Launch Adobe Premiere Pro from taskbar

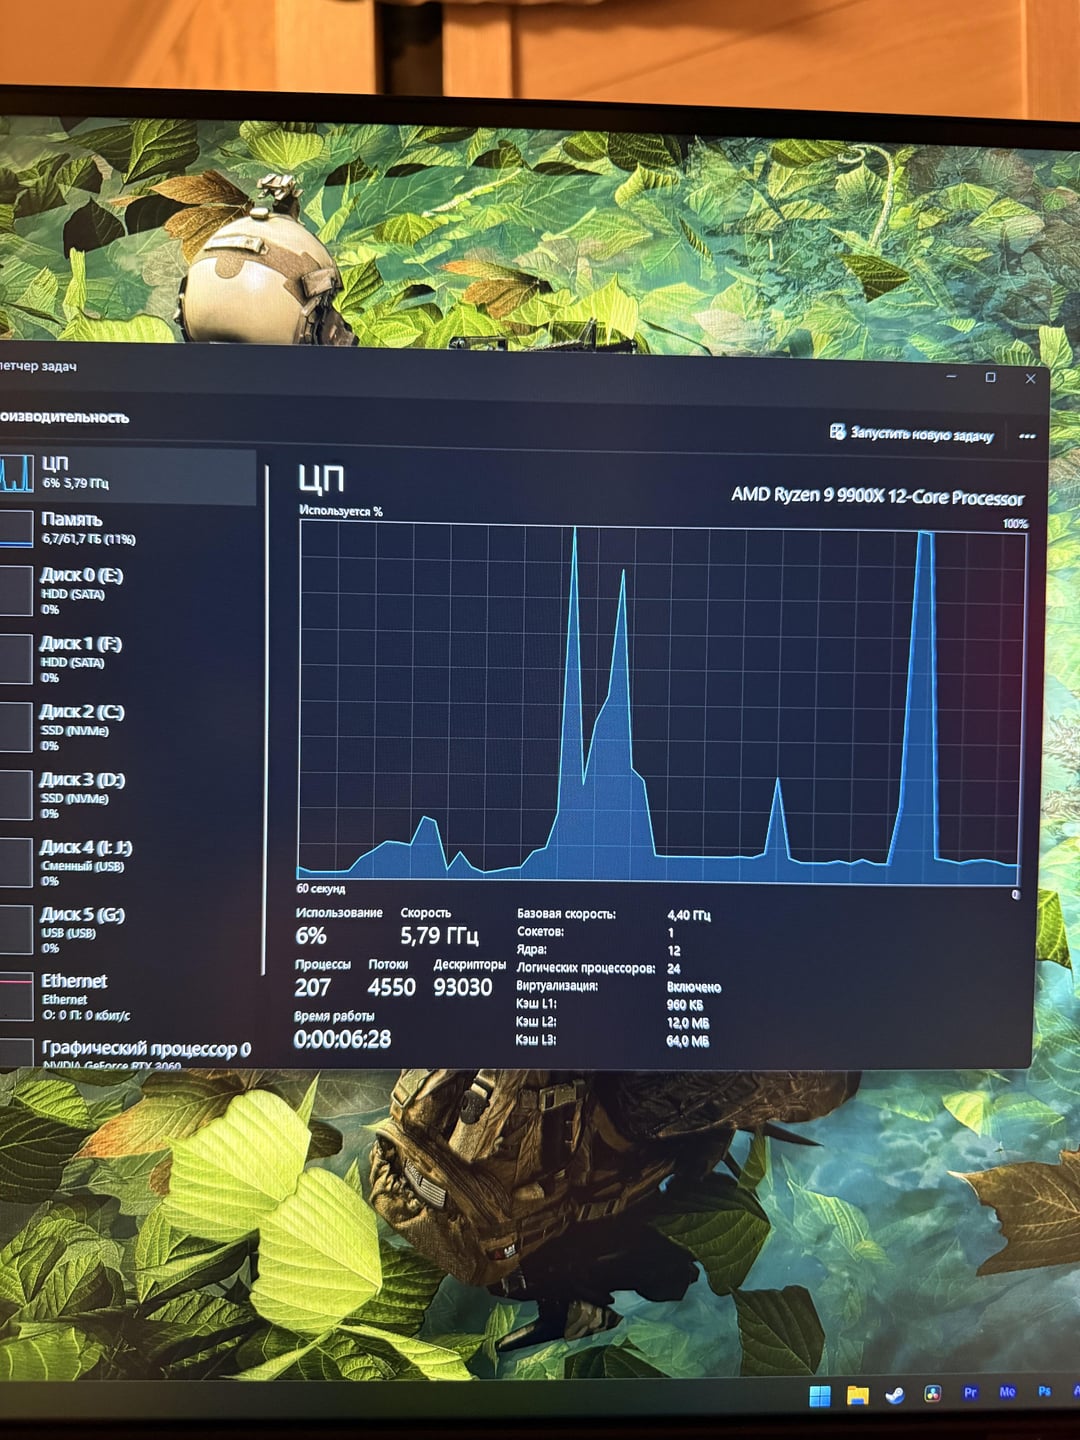click(970, 1392)
